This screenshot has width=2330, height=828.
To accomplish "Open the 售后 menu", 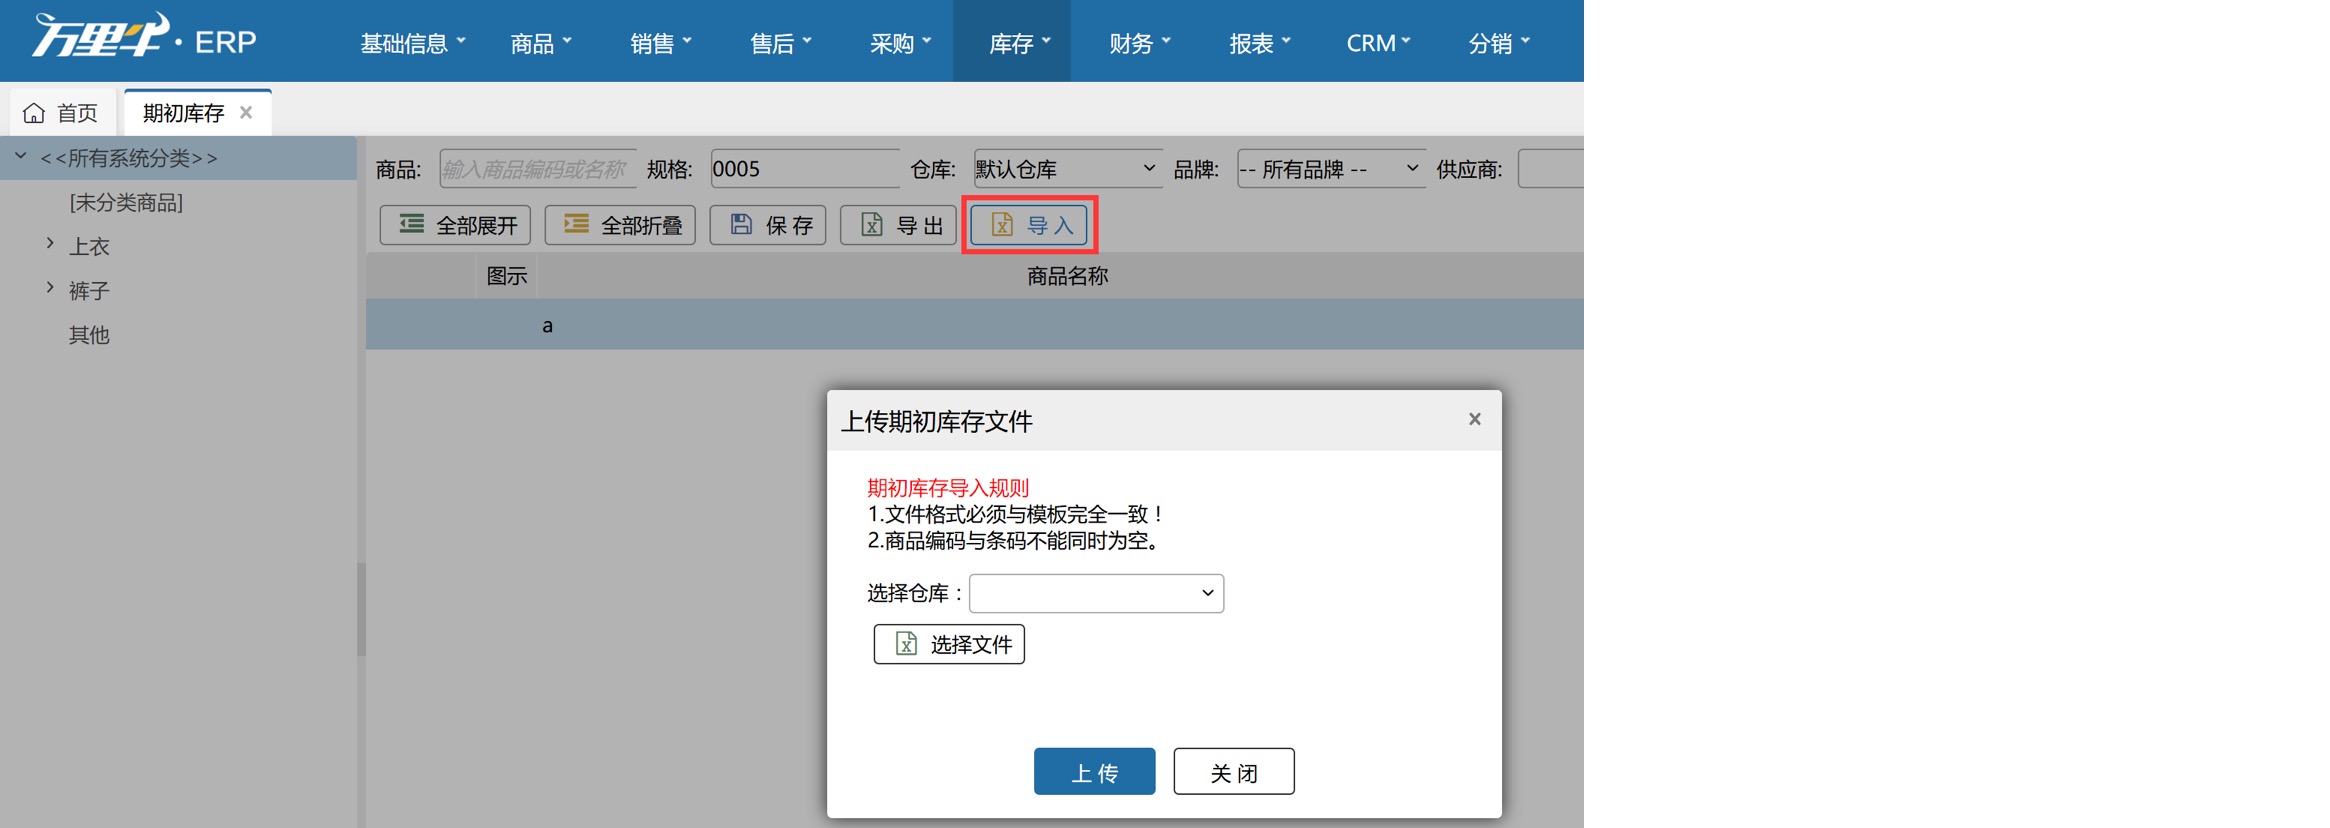I will coord(781,42).
